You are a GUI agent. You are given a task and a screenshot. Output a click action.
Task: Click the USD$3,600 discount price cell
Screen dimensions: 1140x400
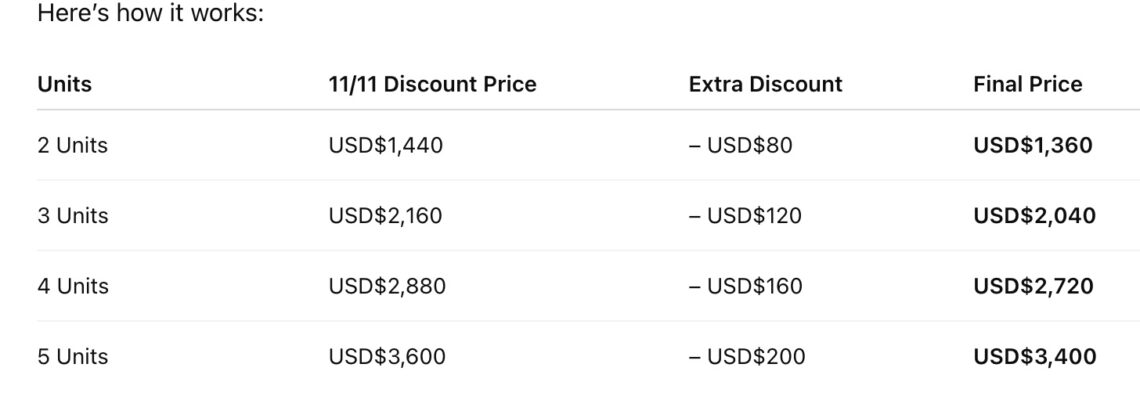pyautogui.click(x=387, y=357)
